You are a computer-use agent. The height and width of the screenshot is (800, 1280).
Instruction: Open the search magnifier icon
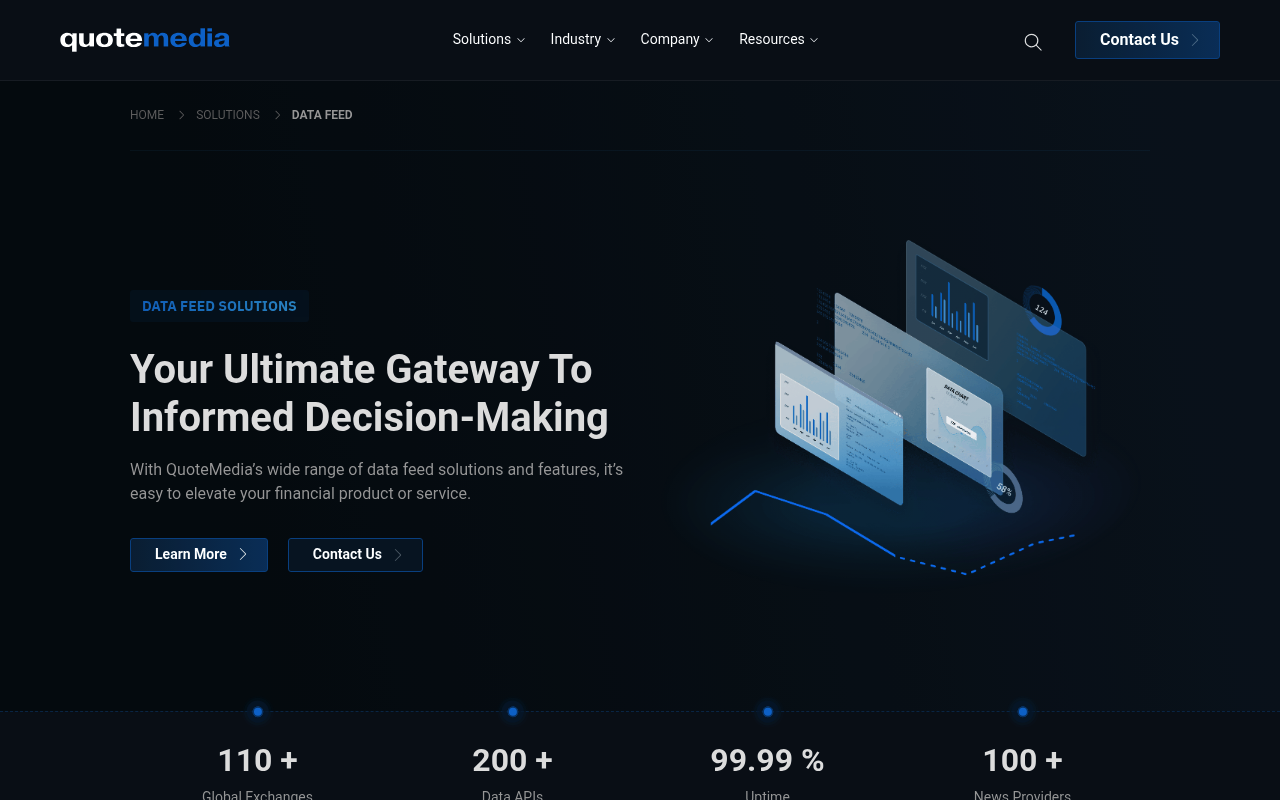(1033, 41)
